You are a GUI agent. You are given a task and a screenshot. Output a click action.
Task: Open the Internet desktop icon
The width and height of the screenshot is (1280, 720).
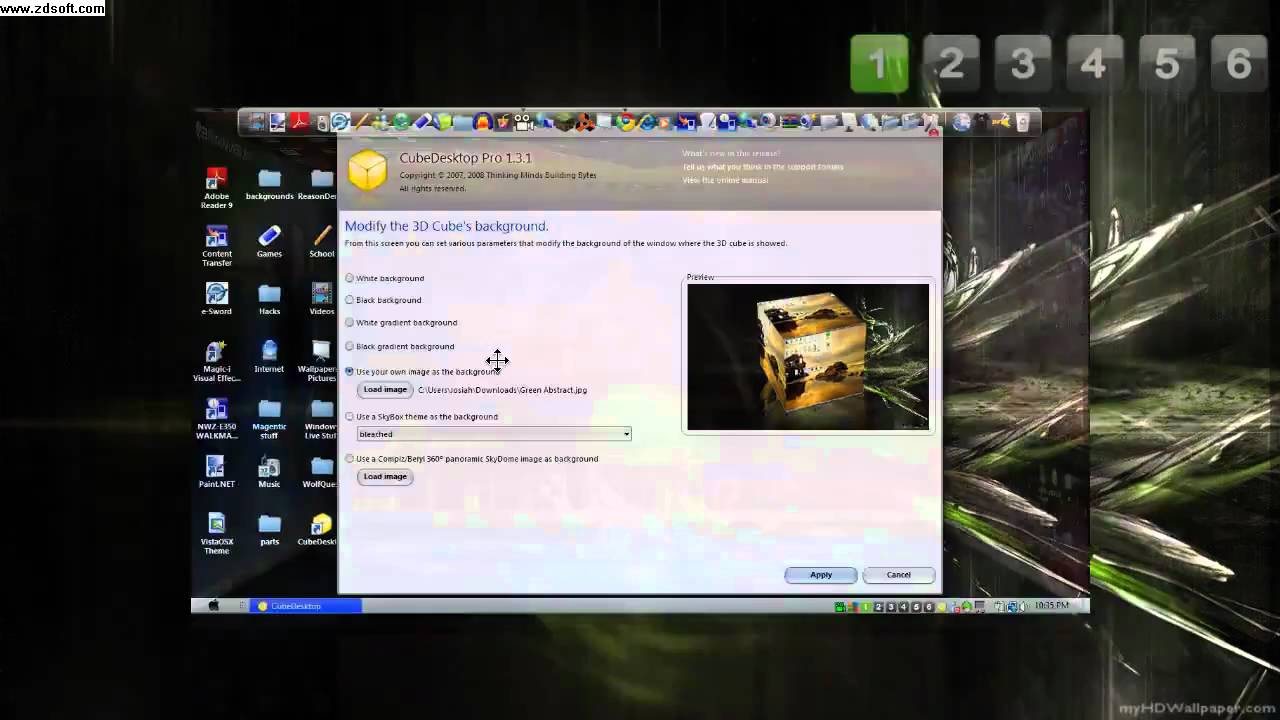[269, 357]
